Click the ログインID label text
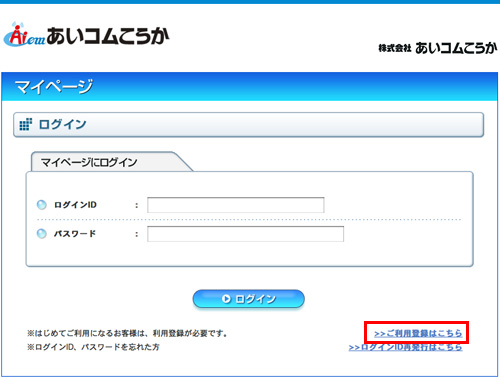The image size is (500, 378). [x=75, y=205]
